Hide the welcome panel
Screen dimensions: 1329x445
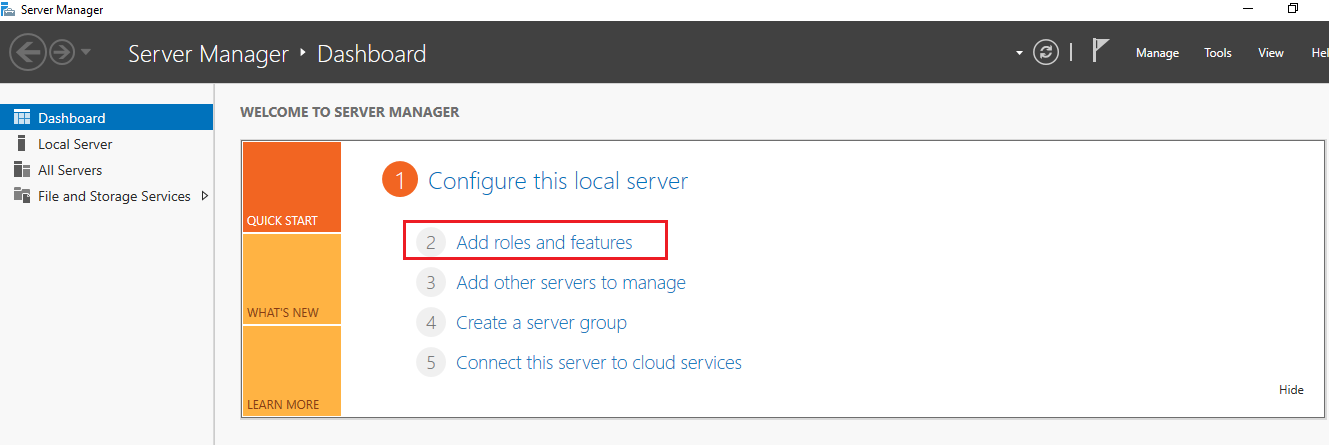coord(1291,390)
